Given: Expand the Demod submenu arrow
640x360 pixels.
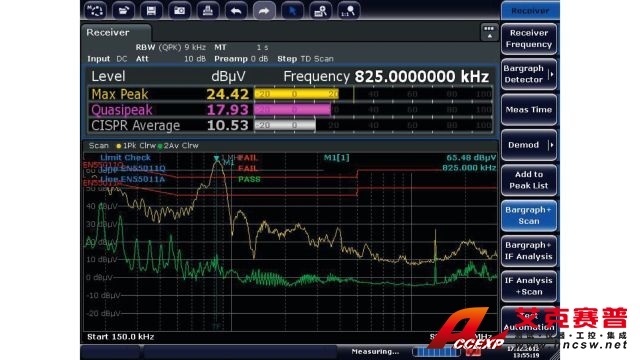Looking at the screenshot, I should (x=551, y=145).
